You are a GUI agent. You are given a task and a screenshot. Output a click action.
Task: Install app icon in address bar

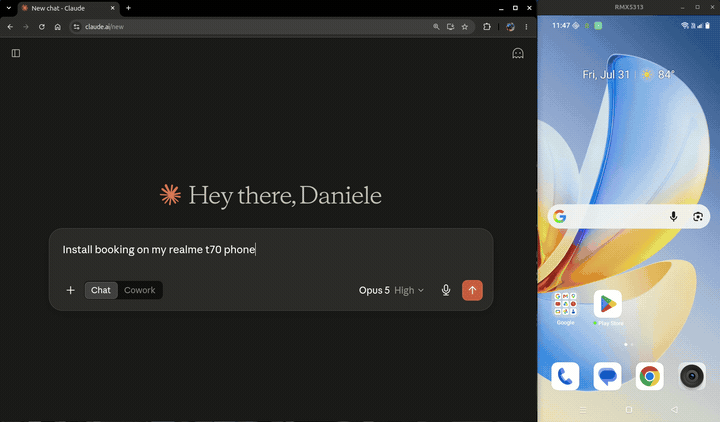point(450,27)
